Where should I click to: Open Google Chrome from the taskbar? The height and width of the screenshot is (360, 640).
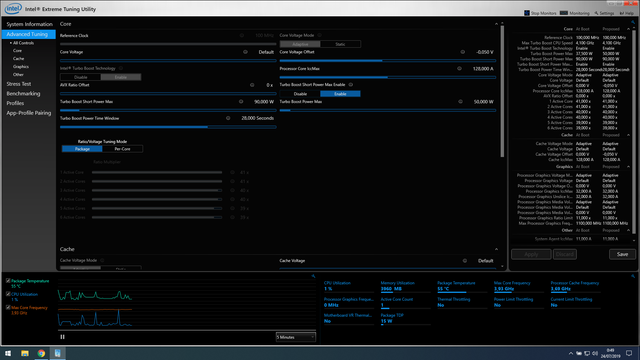click(41, 353)
